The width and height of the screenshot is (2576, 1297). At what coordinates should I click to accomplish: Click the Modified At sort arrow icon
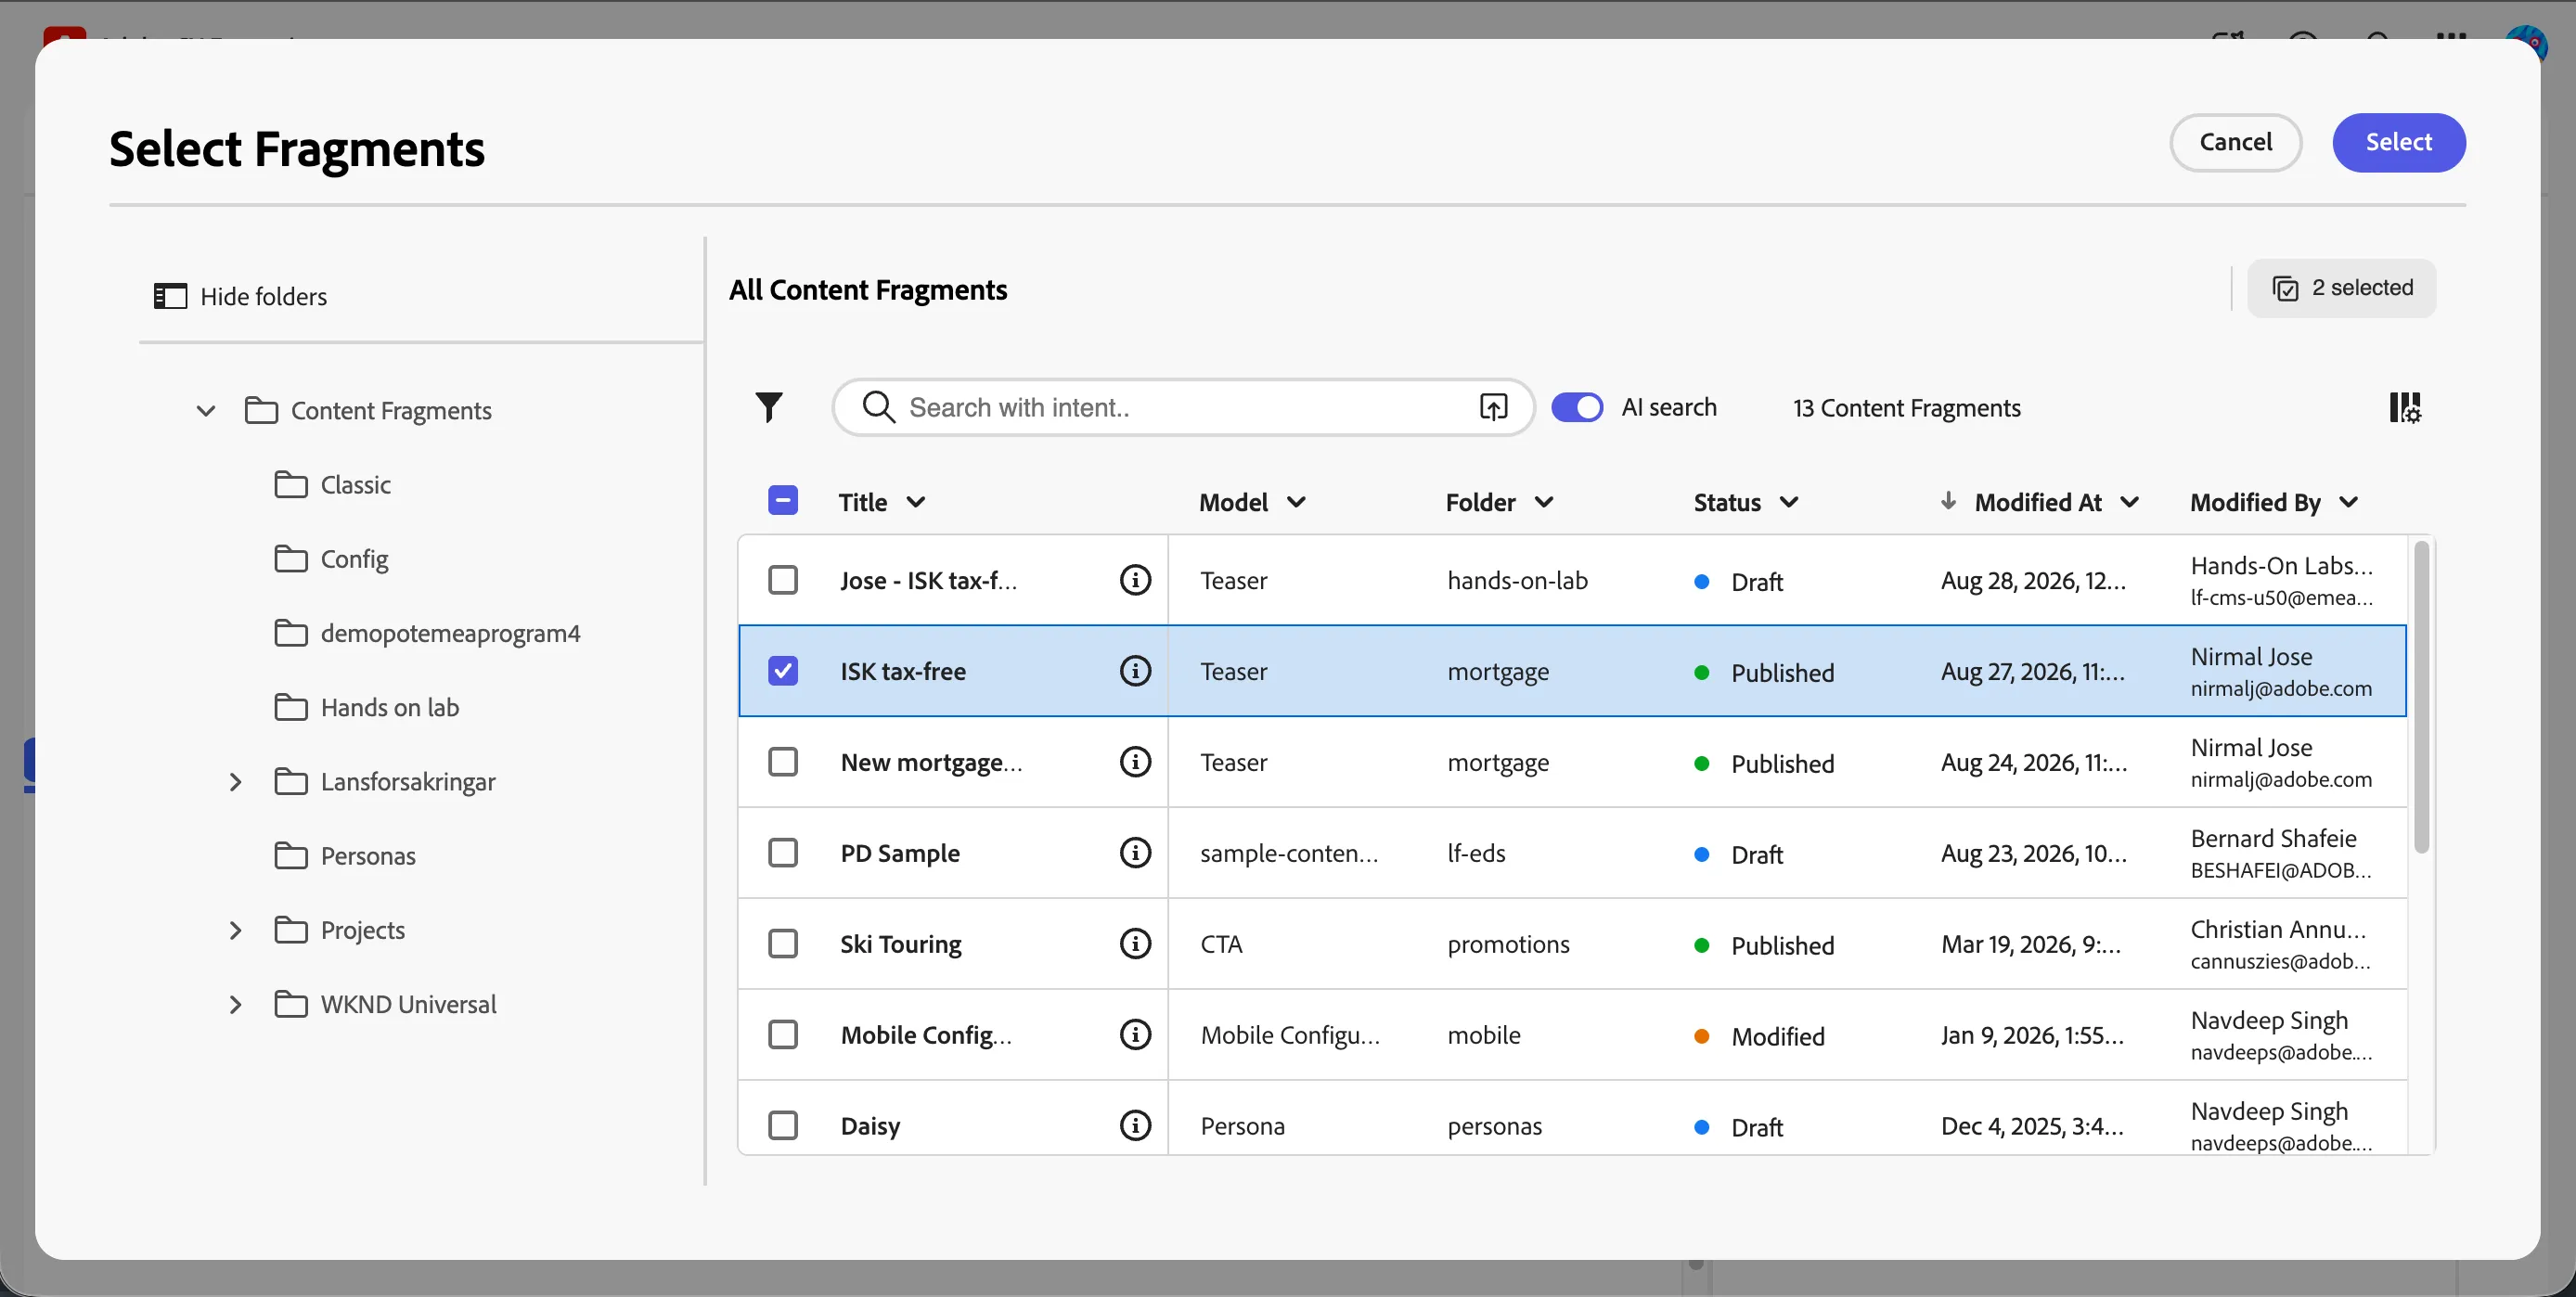[1948, 501]
